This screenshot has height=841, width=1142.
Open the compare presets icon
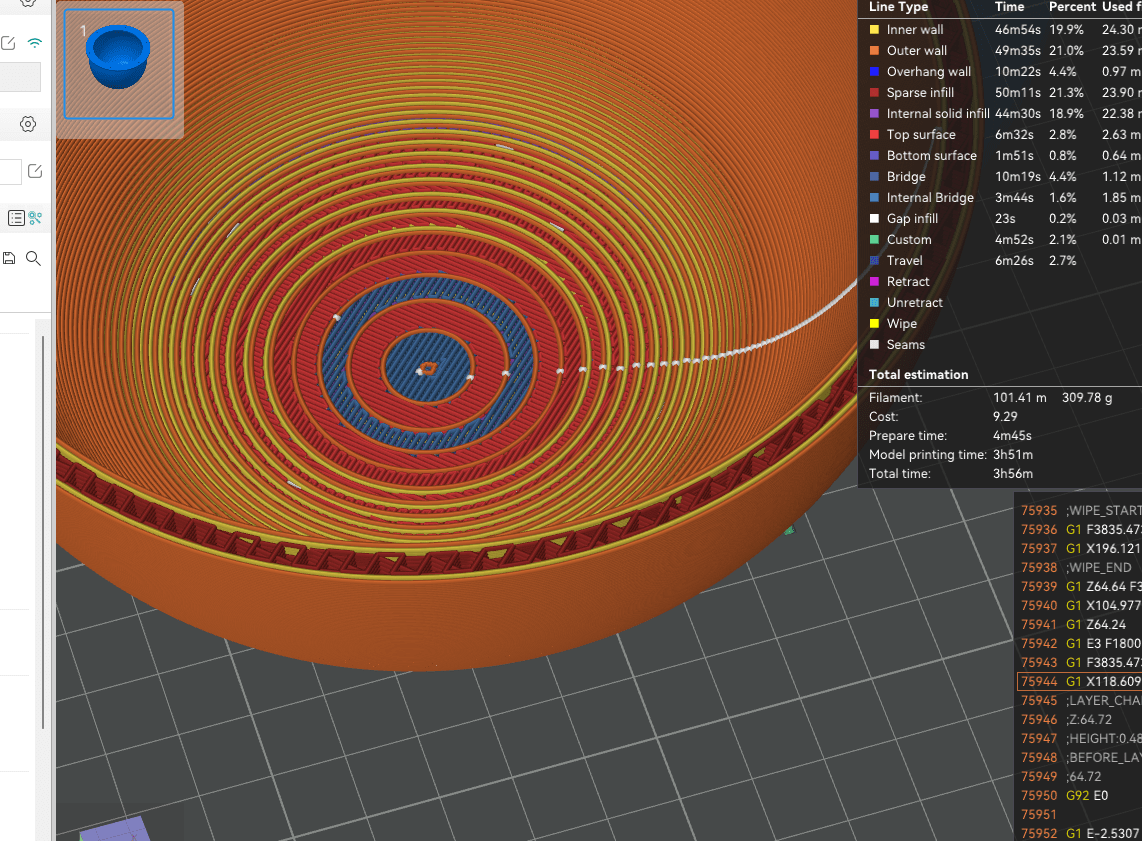(35, 218)
